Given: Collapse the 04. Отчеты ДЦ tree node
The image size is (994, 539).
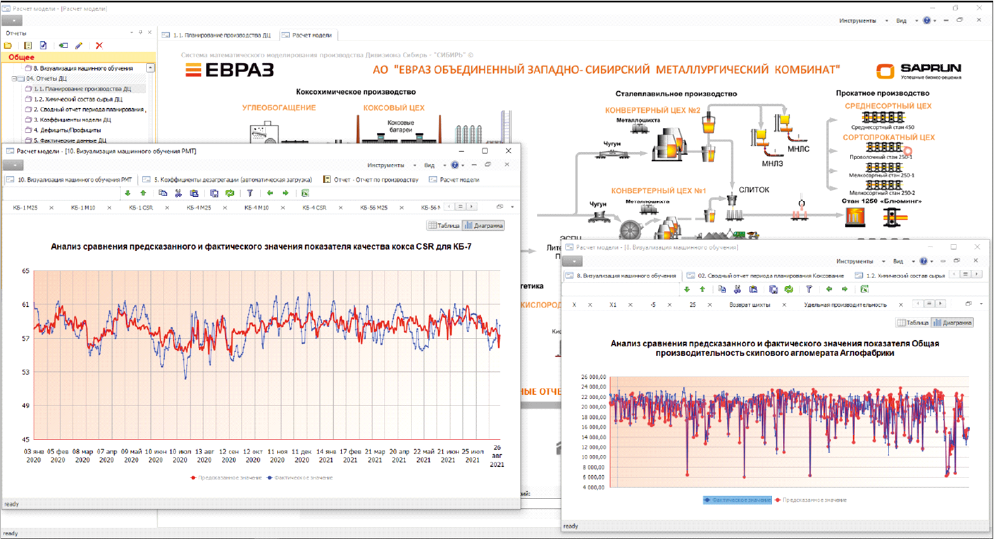Looking at the screenshot, I should 15,79.
